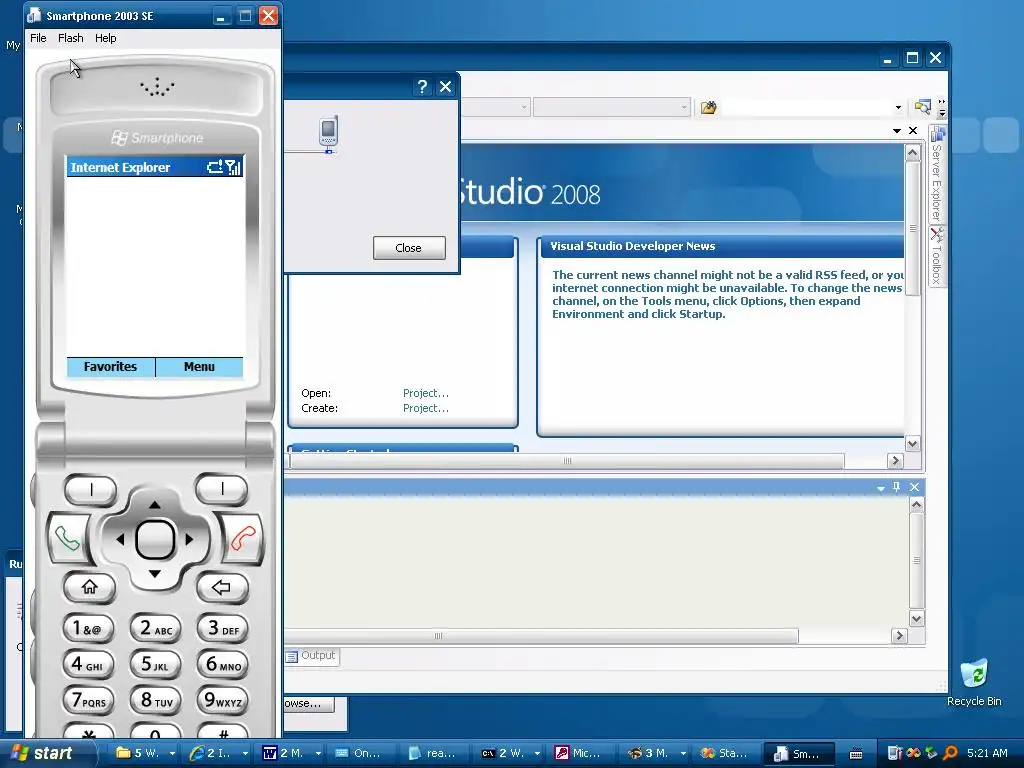1024x768 pixels.
Task: Open dropdown next to toolbar search field
Action: 898,107
